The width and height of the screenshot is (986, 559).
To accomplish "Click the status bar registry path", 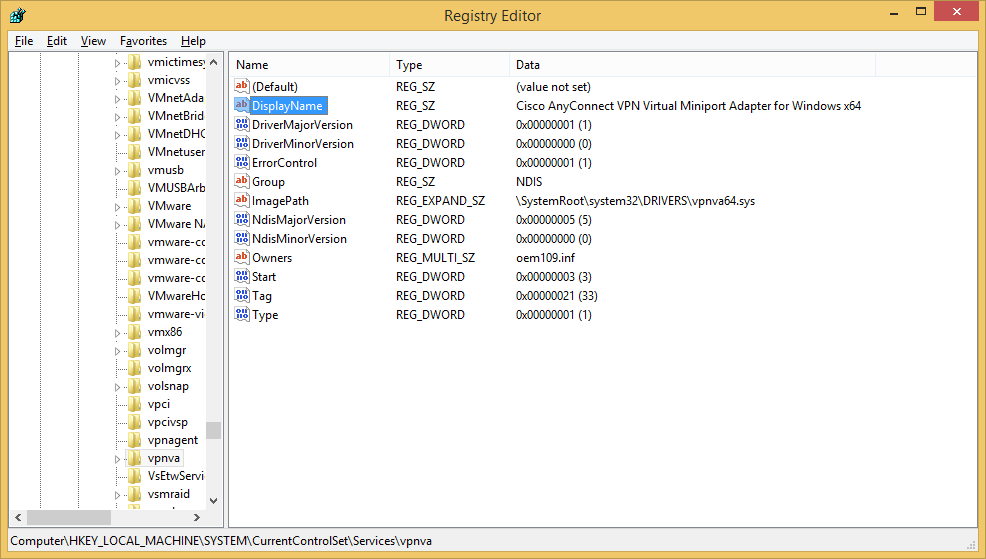I will coord(221,541).
